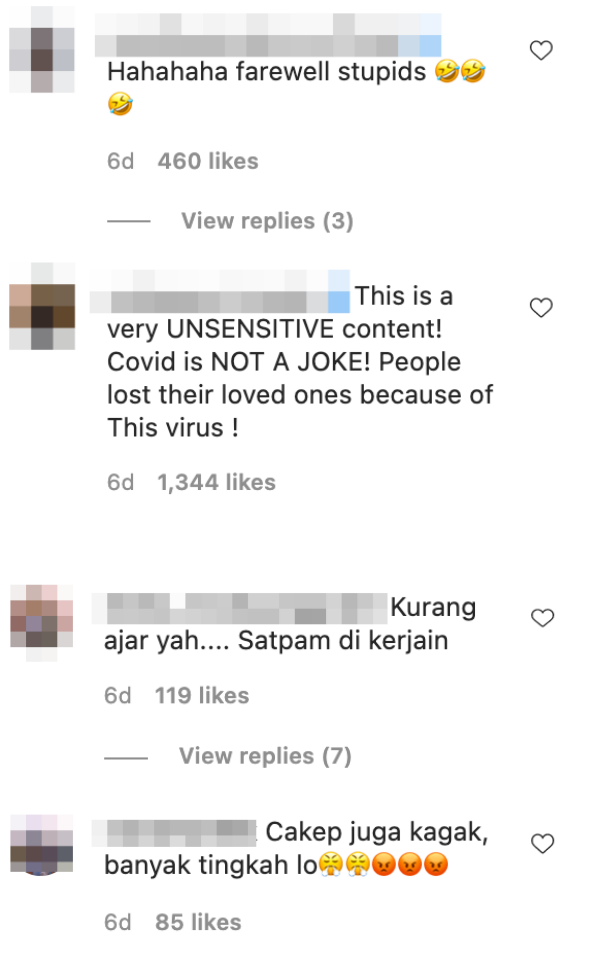This screenshot has width=600, height=954.
Task: View the 119 likes list
Action: (202, 695)
